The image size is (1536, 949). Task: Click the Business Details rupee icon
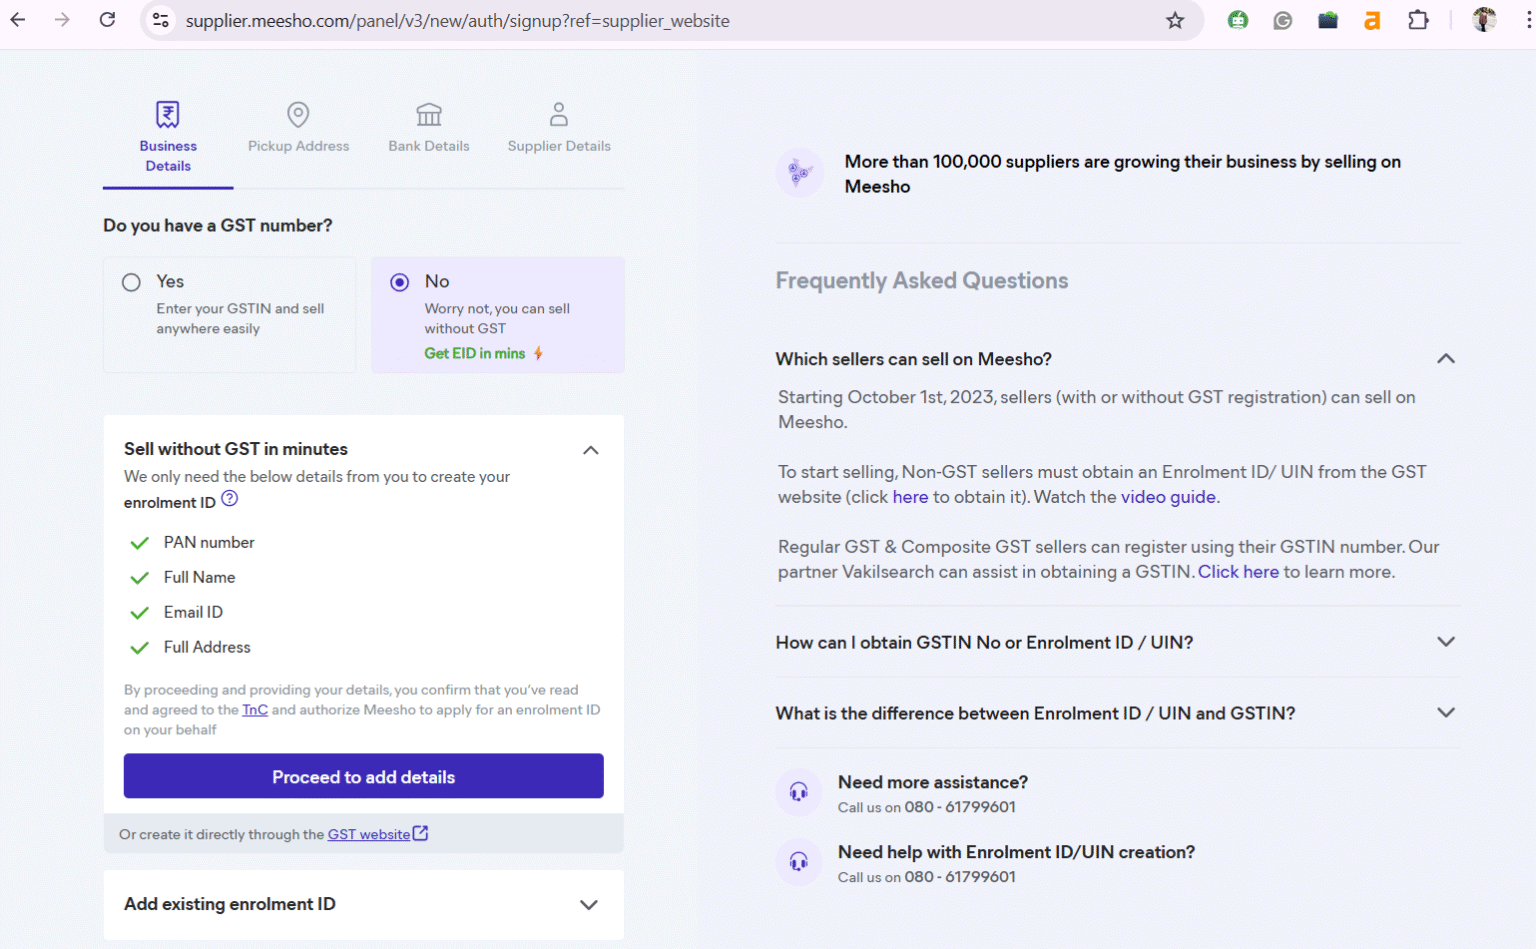pyautogui.click(x=168, y=114)
